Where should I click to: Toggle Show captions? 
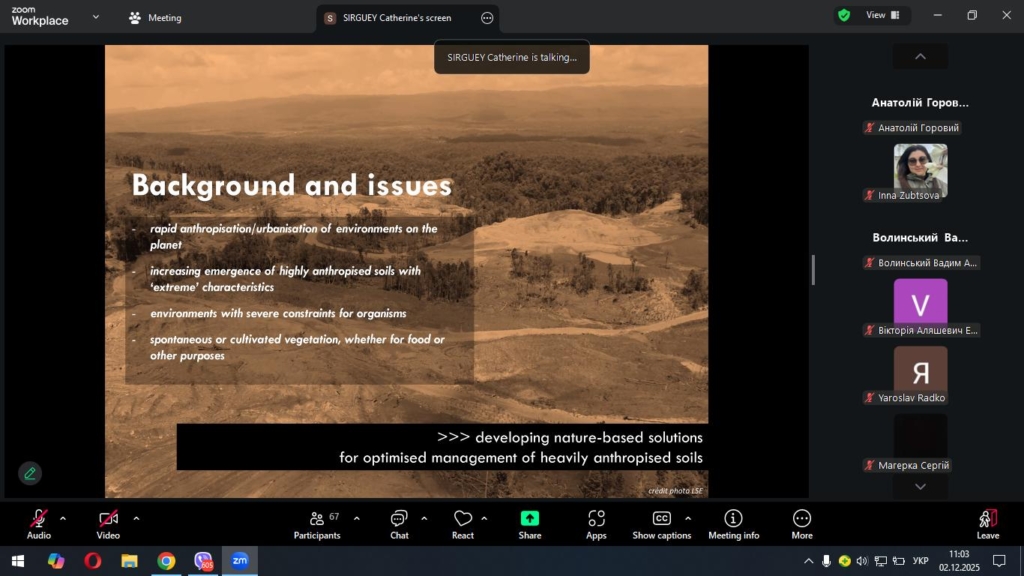pos(661,523)
